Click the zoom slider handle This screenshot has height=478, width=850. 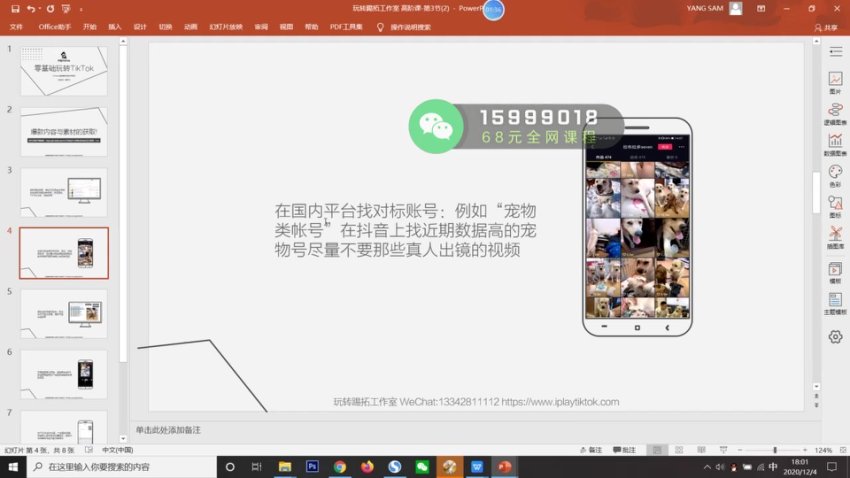pos(776,451)
